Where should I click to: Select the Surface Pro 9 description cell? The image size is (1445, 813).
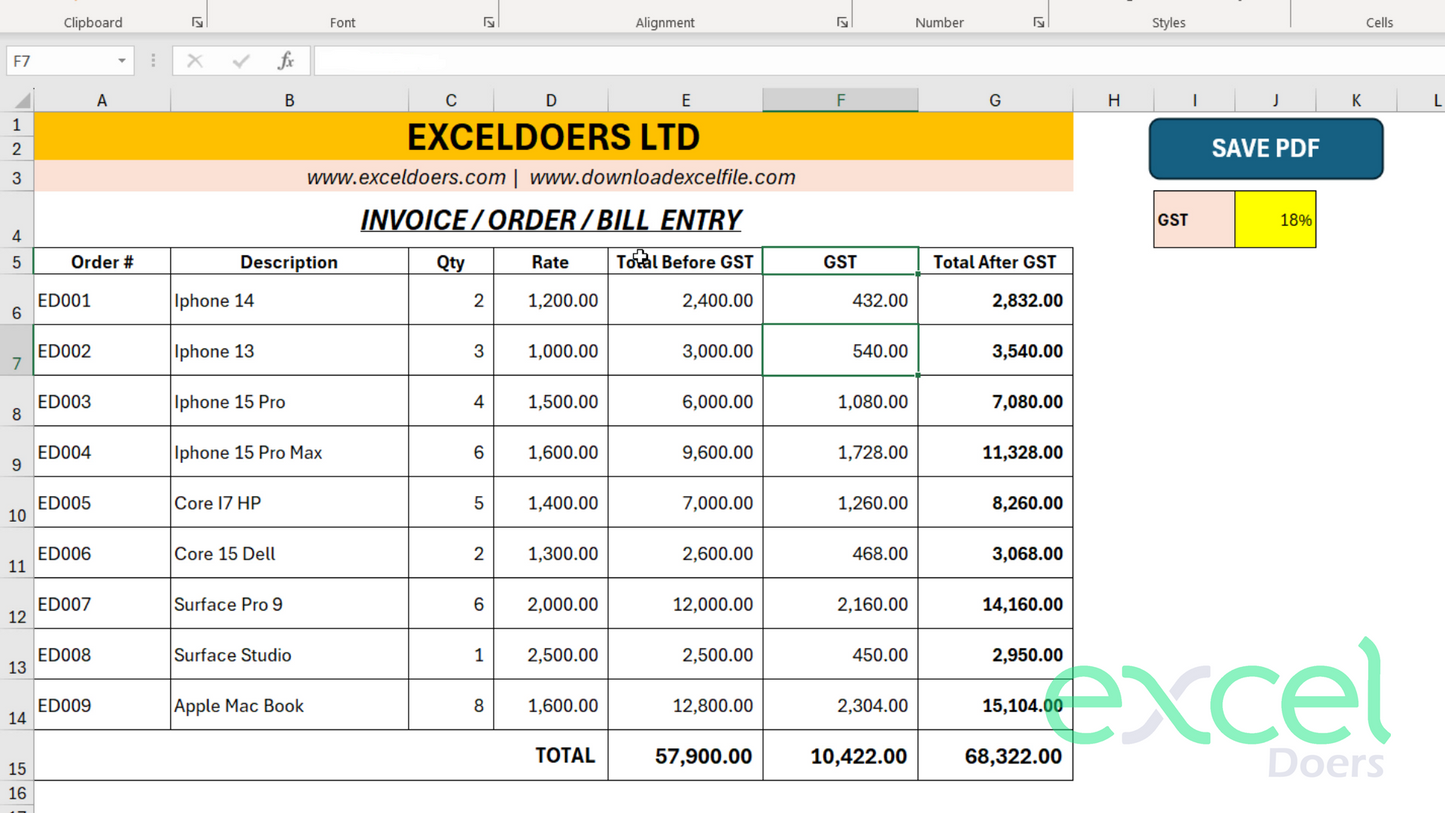click(289, 604)
